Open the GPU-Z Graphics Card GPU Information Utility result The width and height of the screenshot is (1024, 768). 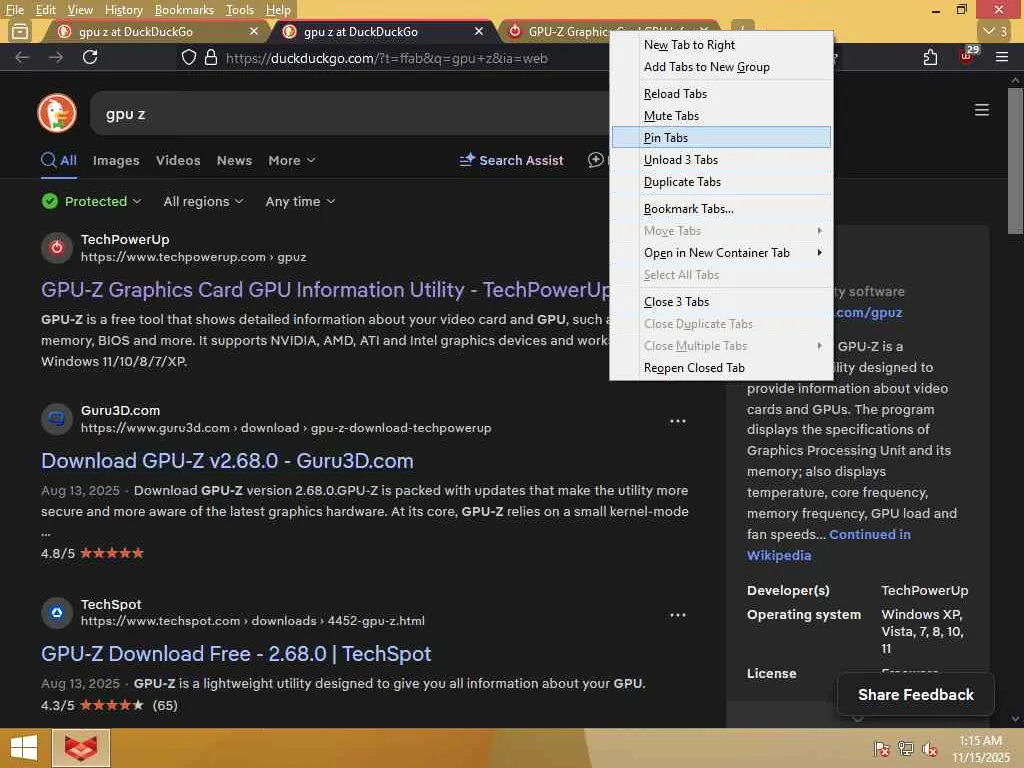[x=327, y=290]
